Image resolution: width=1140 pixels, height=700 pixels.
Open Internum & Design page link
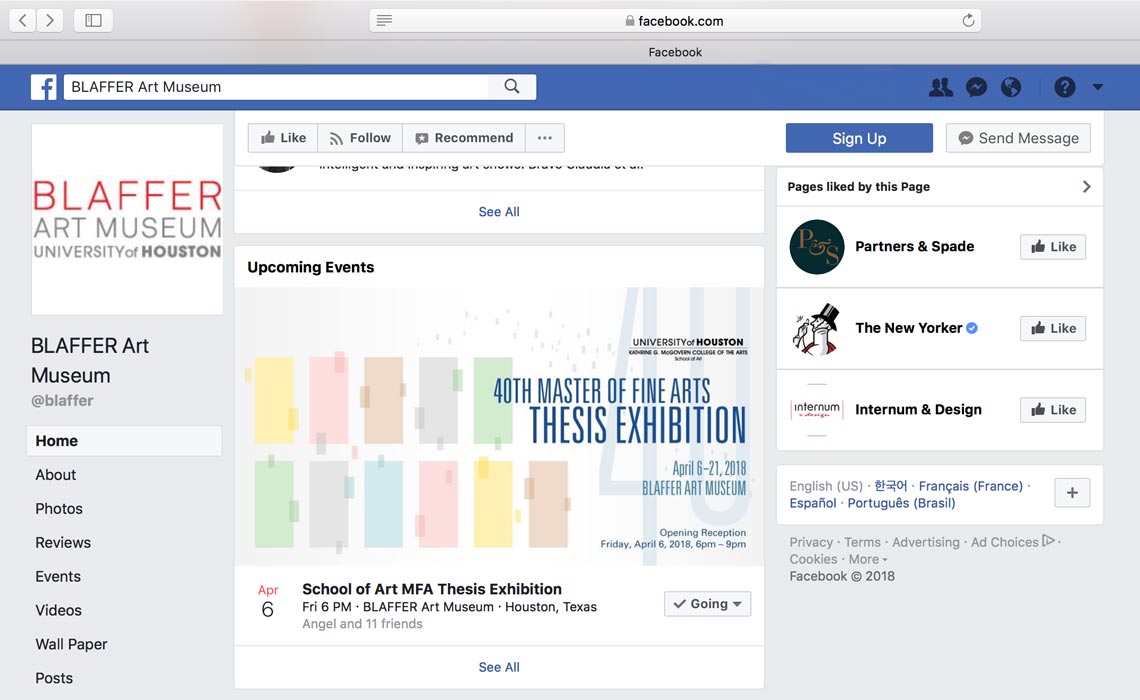[918, 409]
